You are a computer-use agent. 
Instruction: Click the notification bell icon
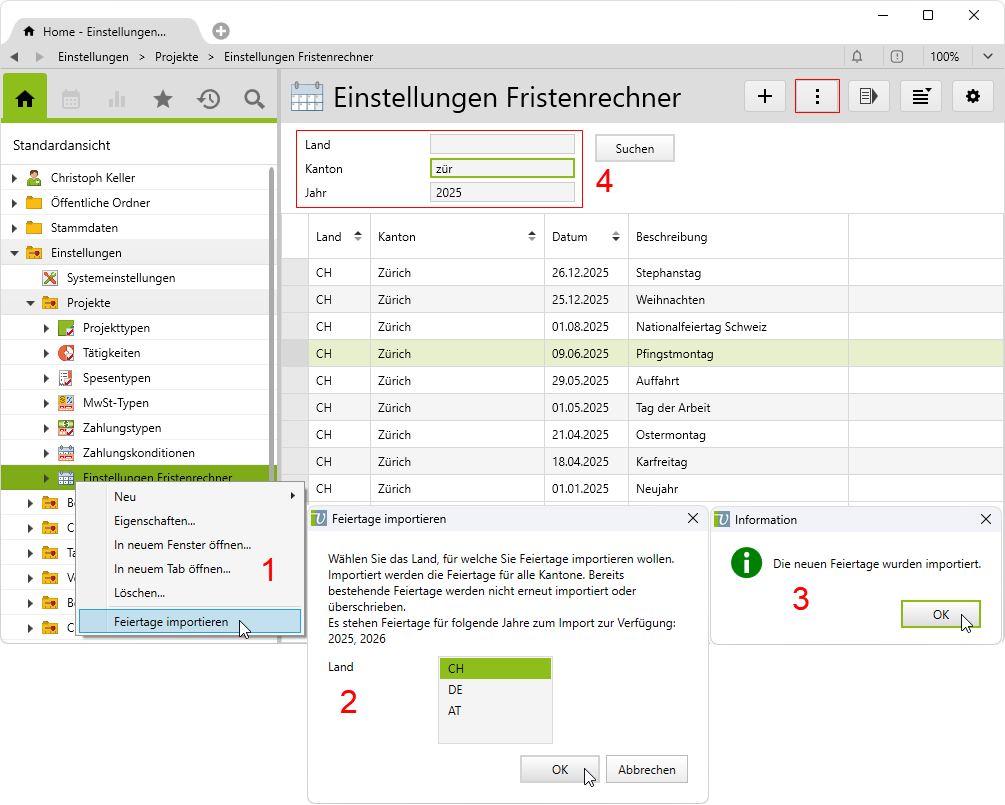[x=857, y=57]
